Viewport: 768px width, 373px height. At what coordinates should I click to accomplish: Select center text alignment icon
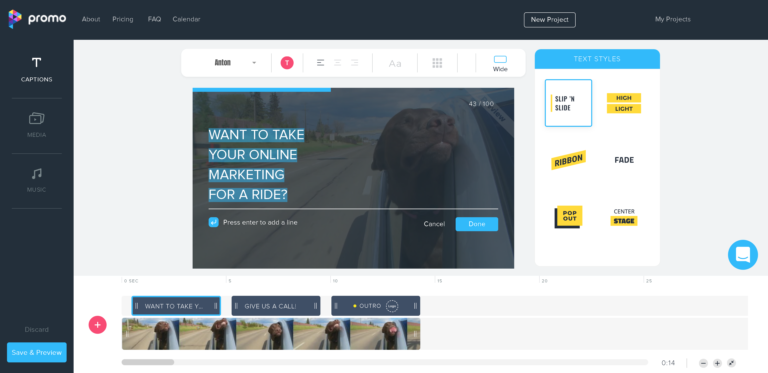[337, 63]
